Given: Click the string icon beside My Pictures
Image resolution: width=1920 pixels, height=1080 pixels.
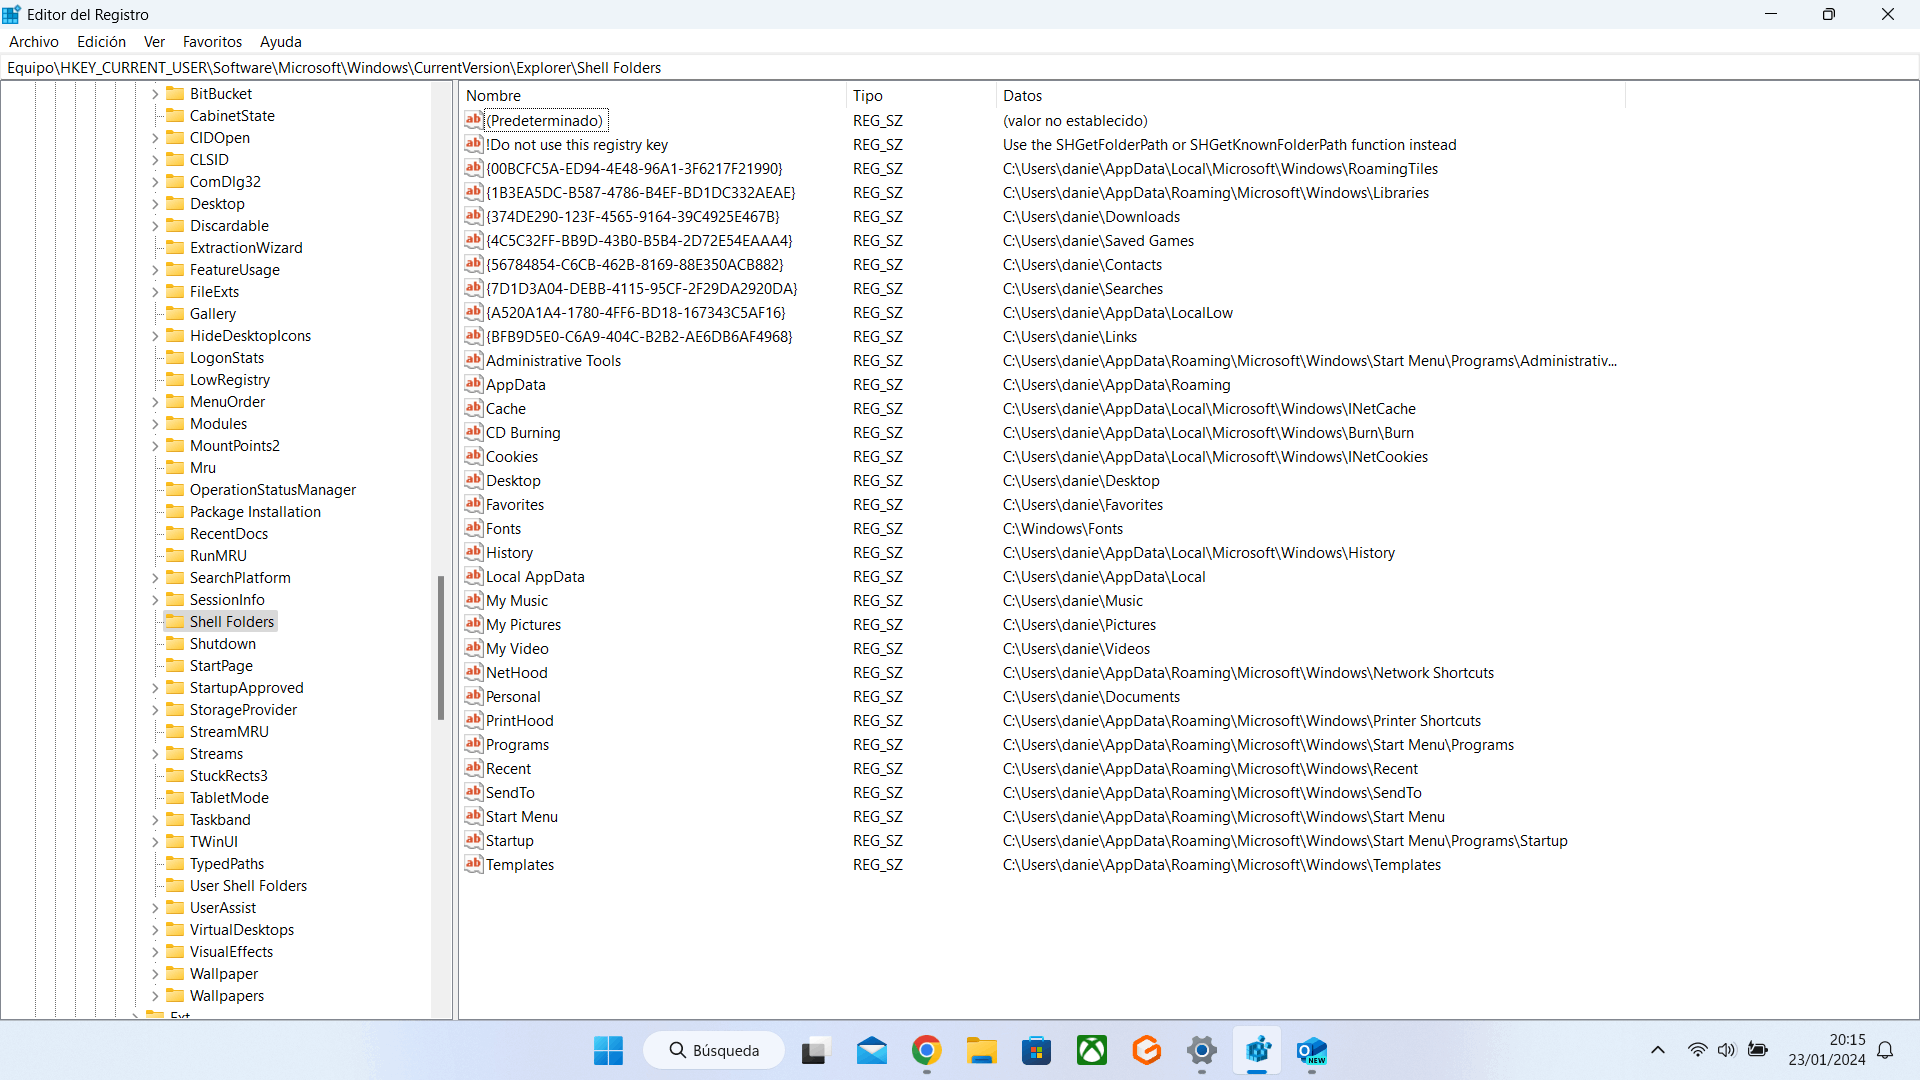Looking at the screenshot, I should pyautogui.click(x=474, y=624).
